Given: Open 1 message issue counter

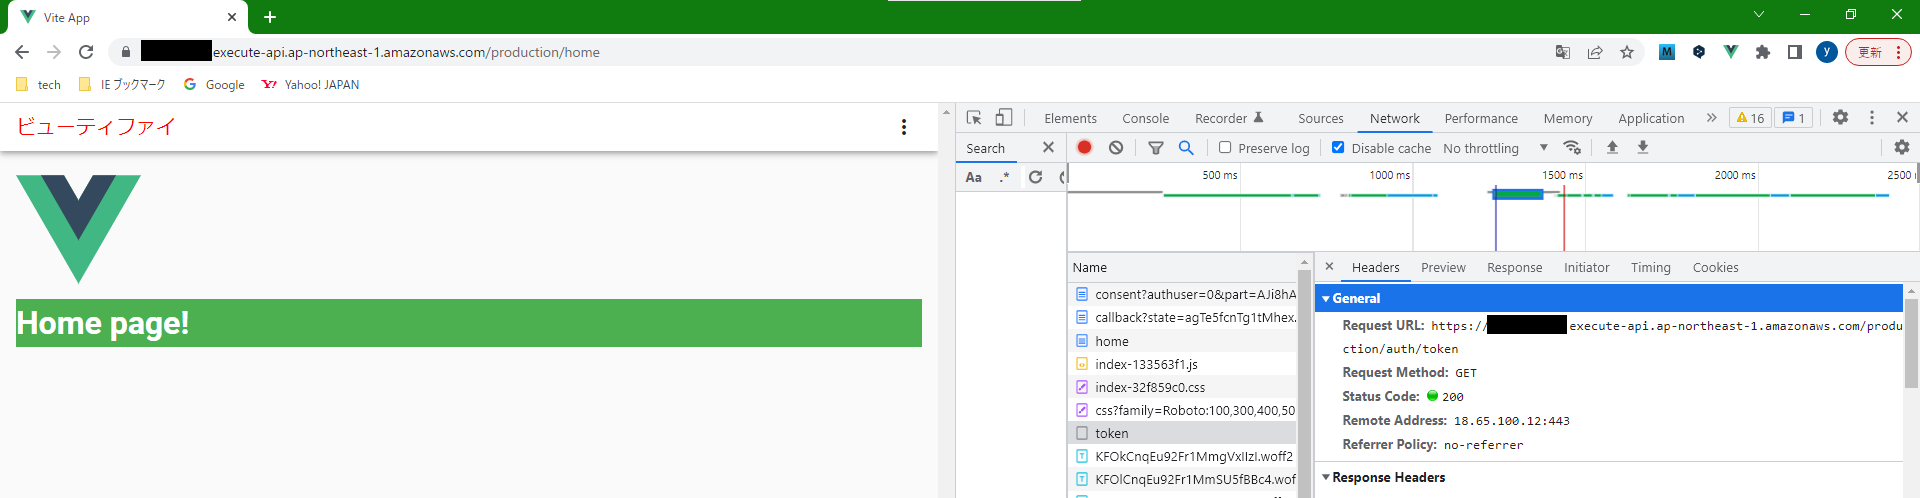Looking at the screenshot, I should coord(1793,118).
